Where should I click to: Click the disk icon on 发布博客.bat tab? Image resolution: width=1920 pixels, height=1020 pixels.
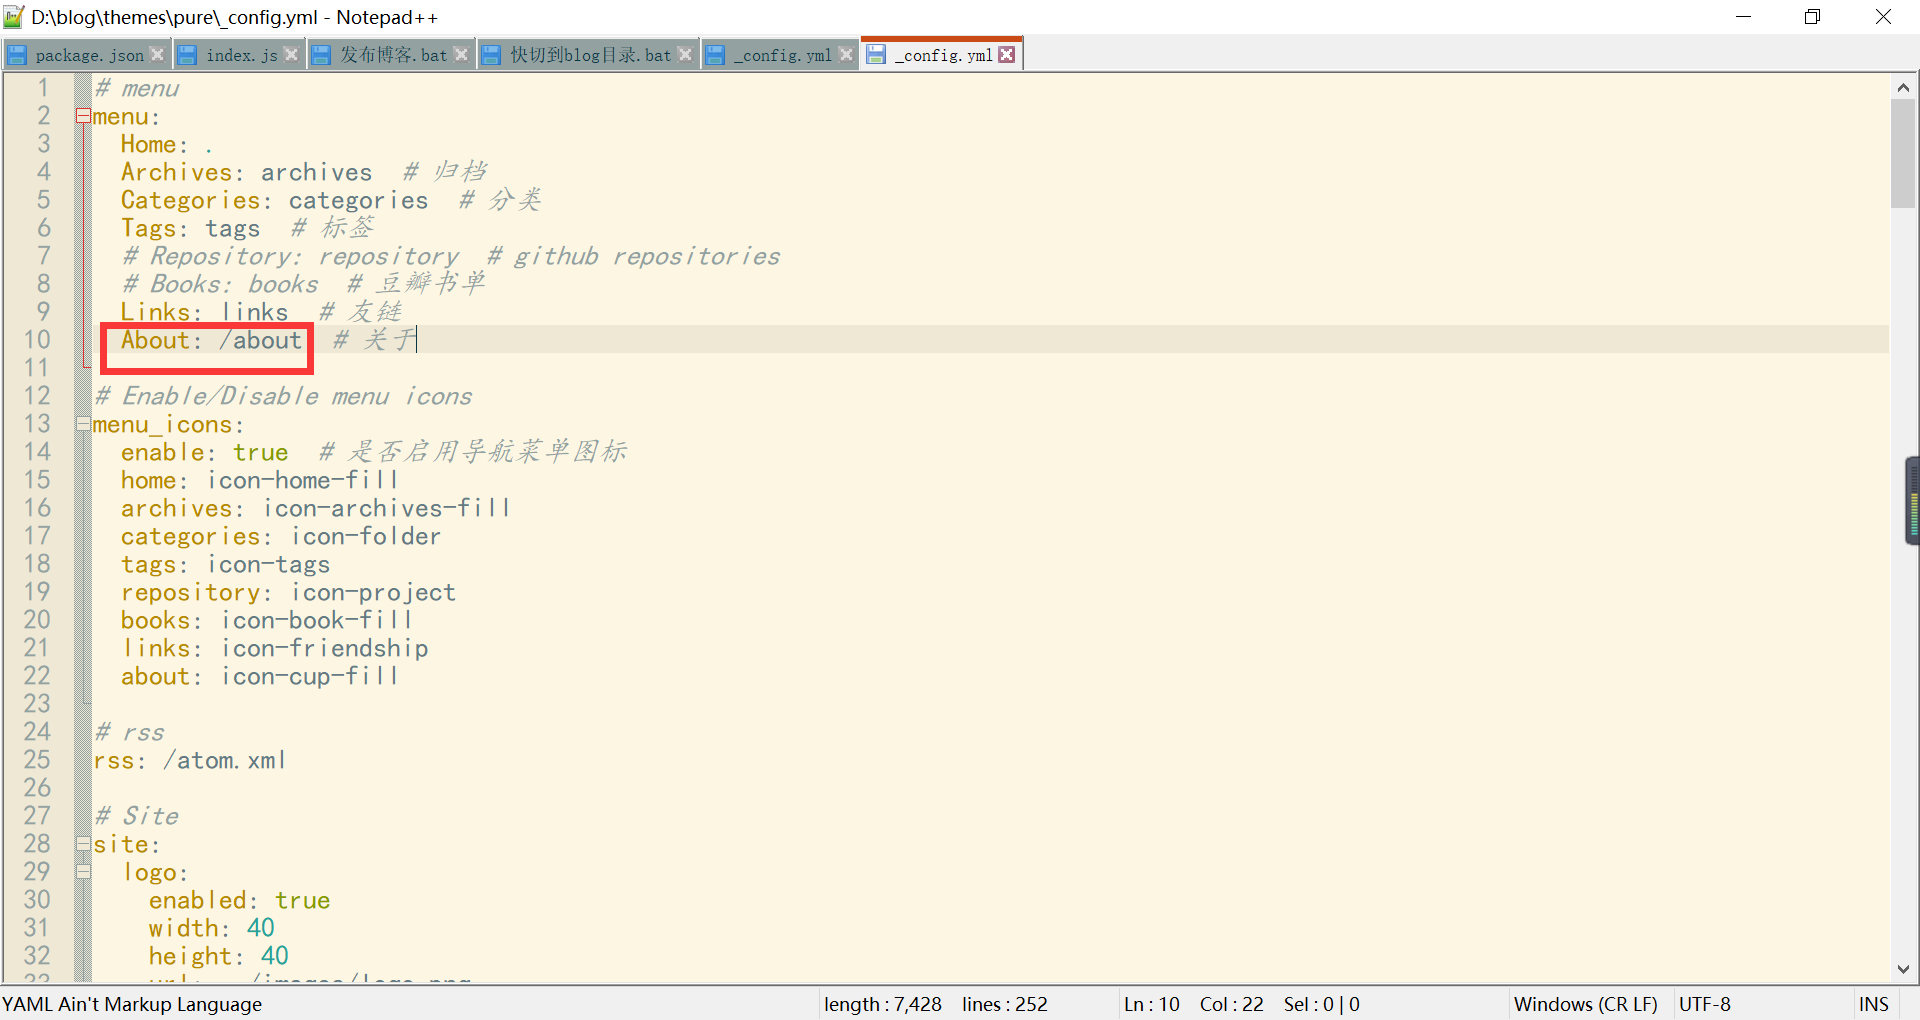pos(321,55)
